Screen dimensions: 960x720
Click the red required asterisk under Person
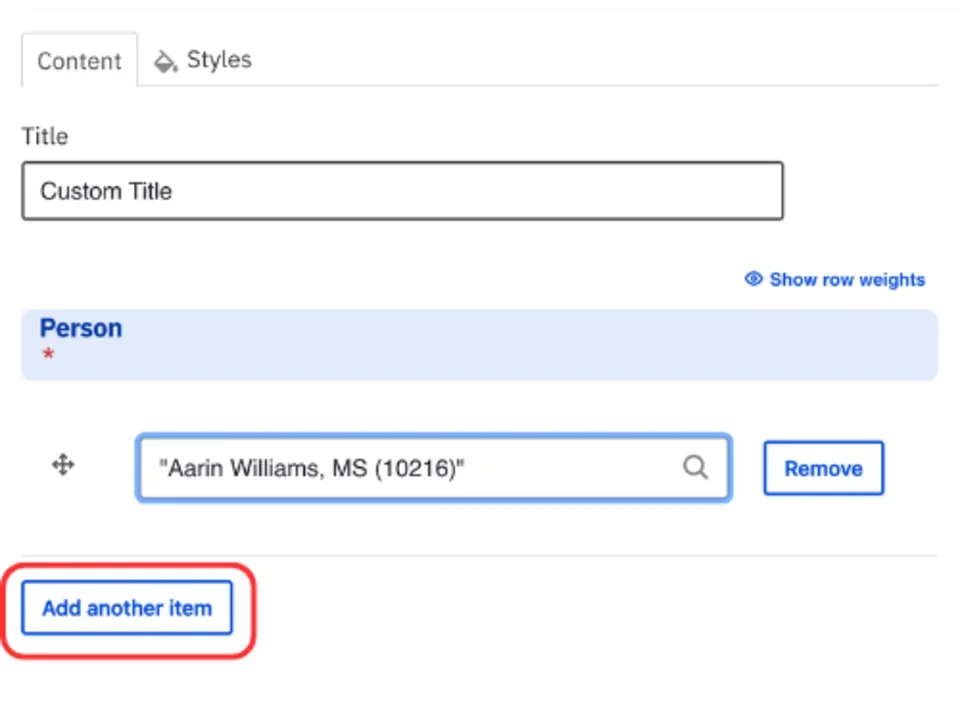(x=47, y=357)
